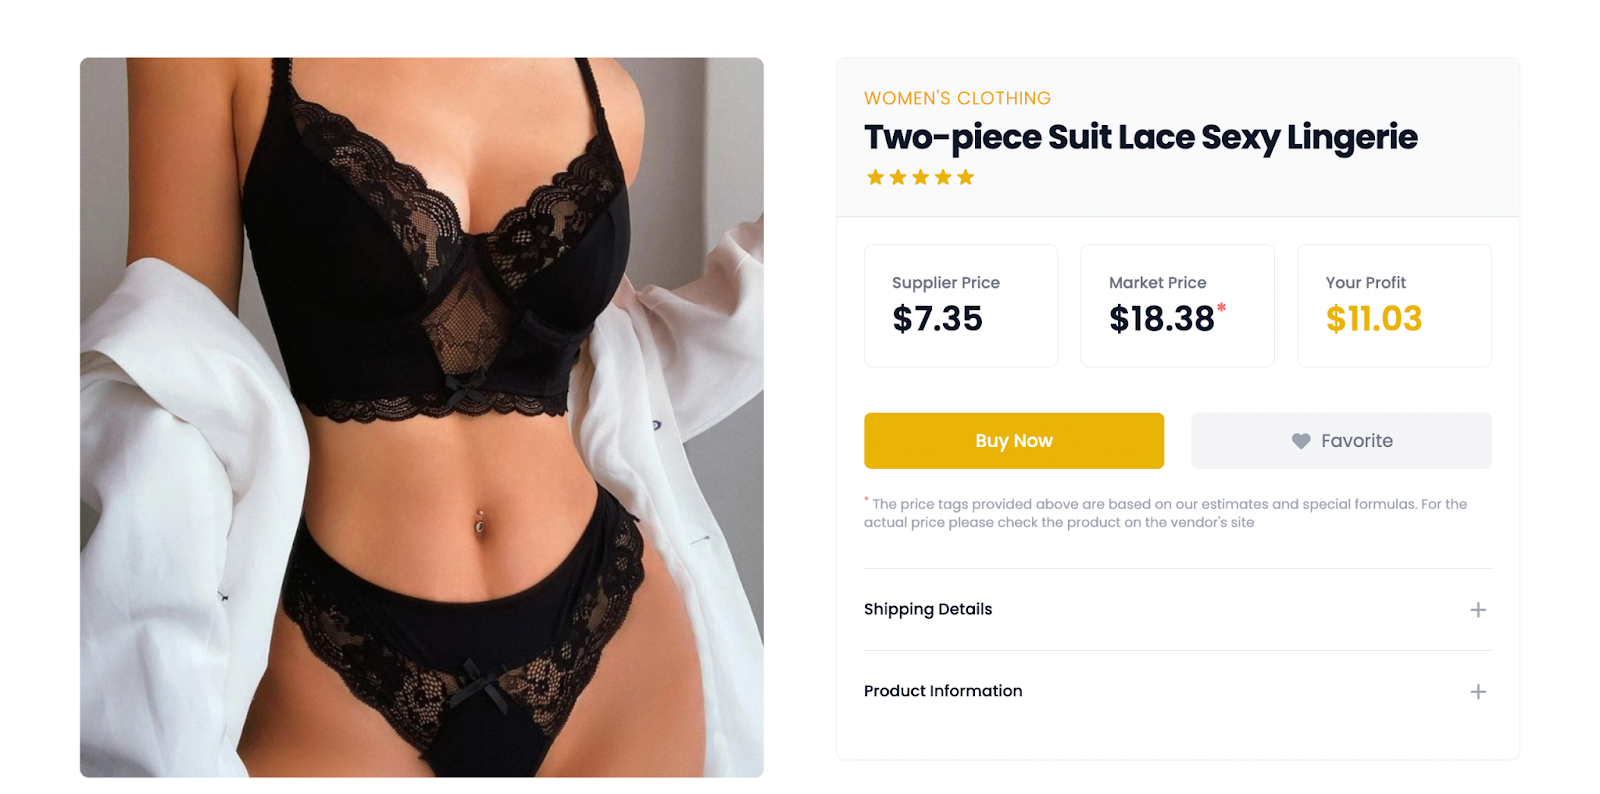This screenshot has height=794, width=1600.
Task: Open the Product Information section label
Action: 943,691
